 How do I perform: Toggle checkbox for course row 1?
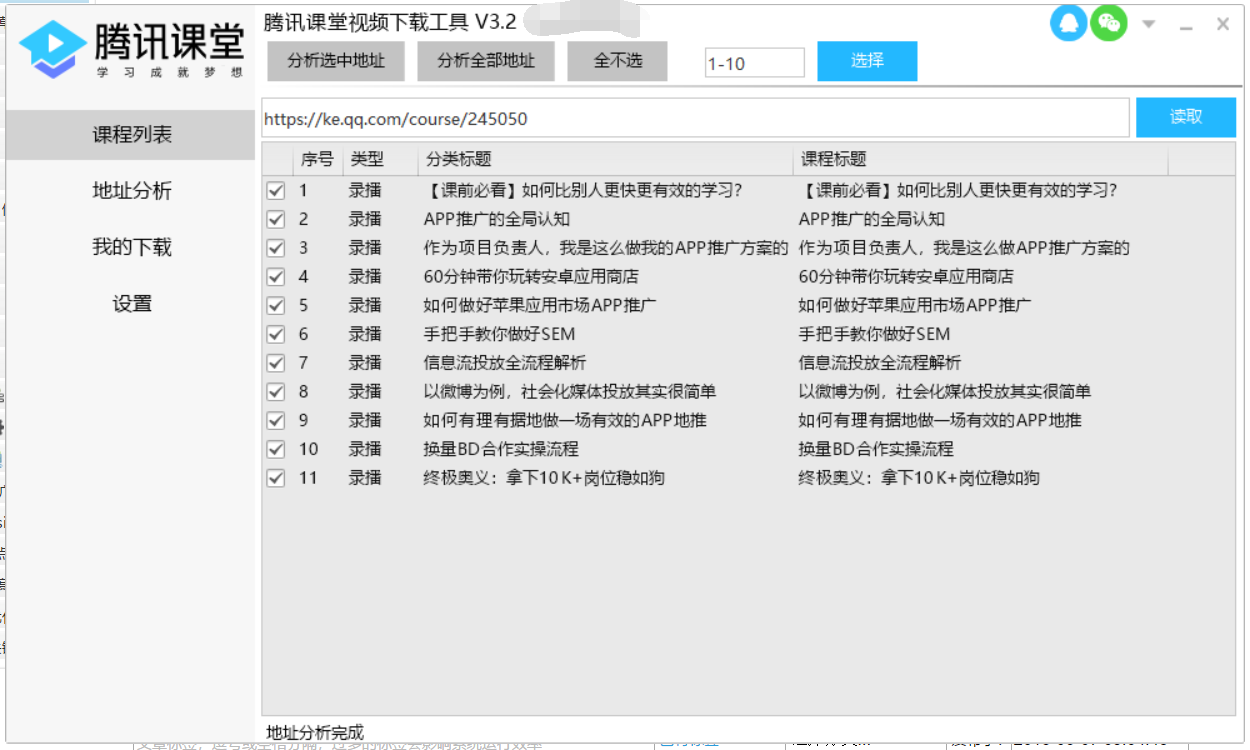[276, 191]
